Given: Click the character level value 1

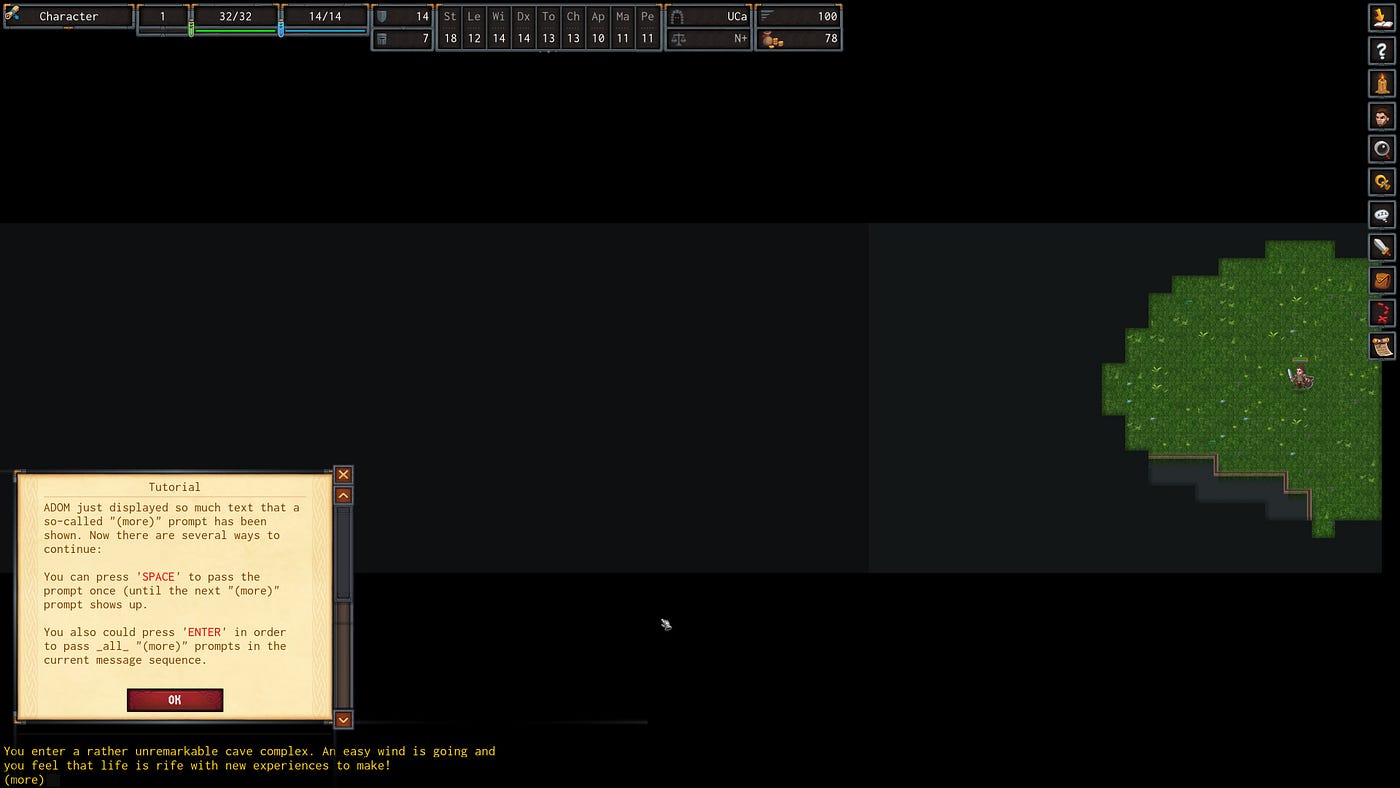Looking at the screenshot, I should [163, 16].
